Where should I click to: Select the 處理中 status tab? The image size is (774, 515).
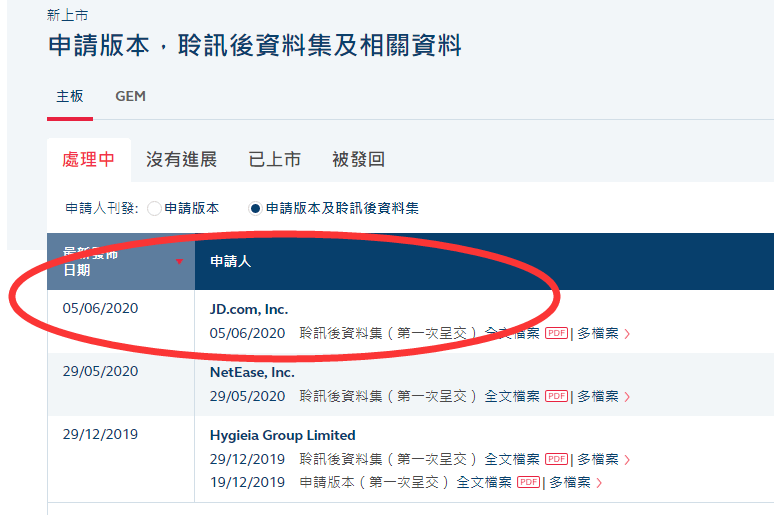[x=89, y=159]
